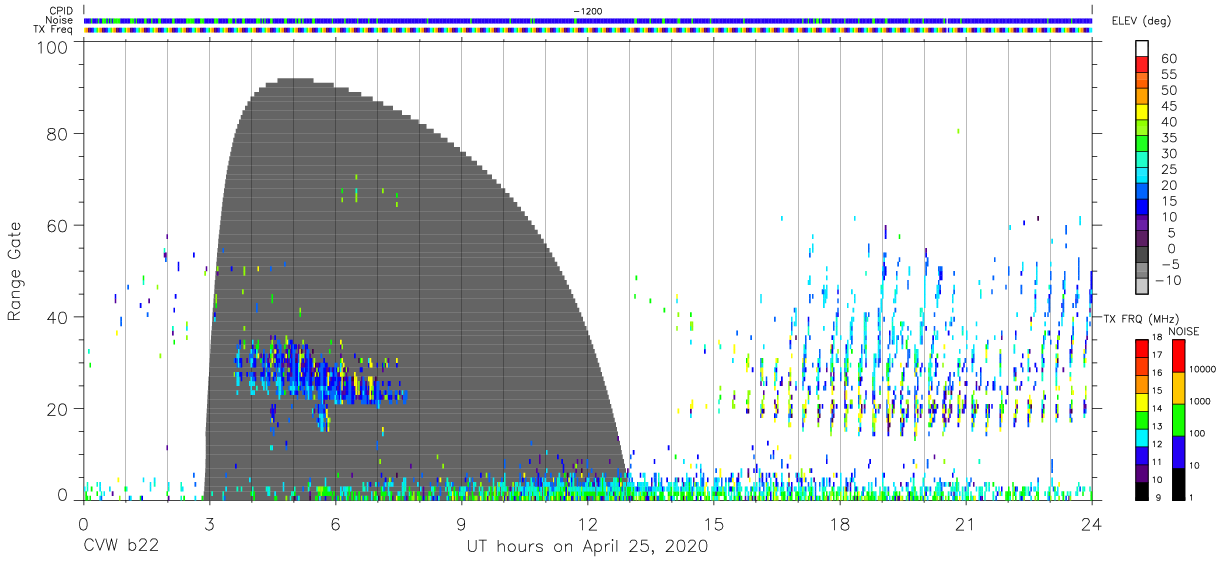The image size is (1228, 567).
Task: Click the '-5' label on ELEV color bar
Action: click(x=1169, y=264)
